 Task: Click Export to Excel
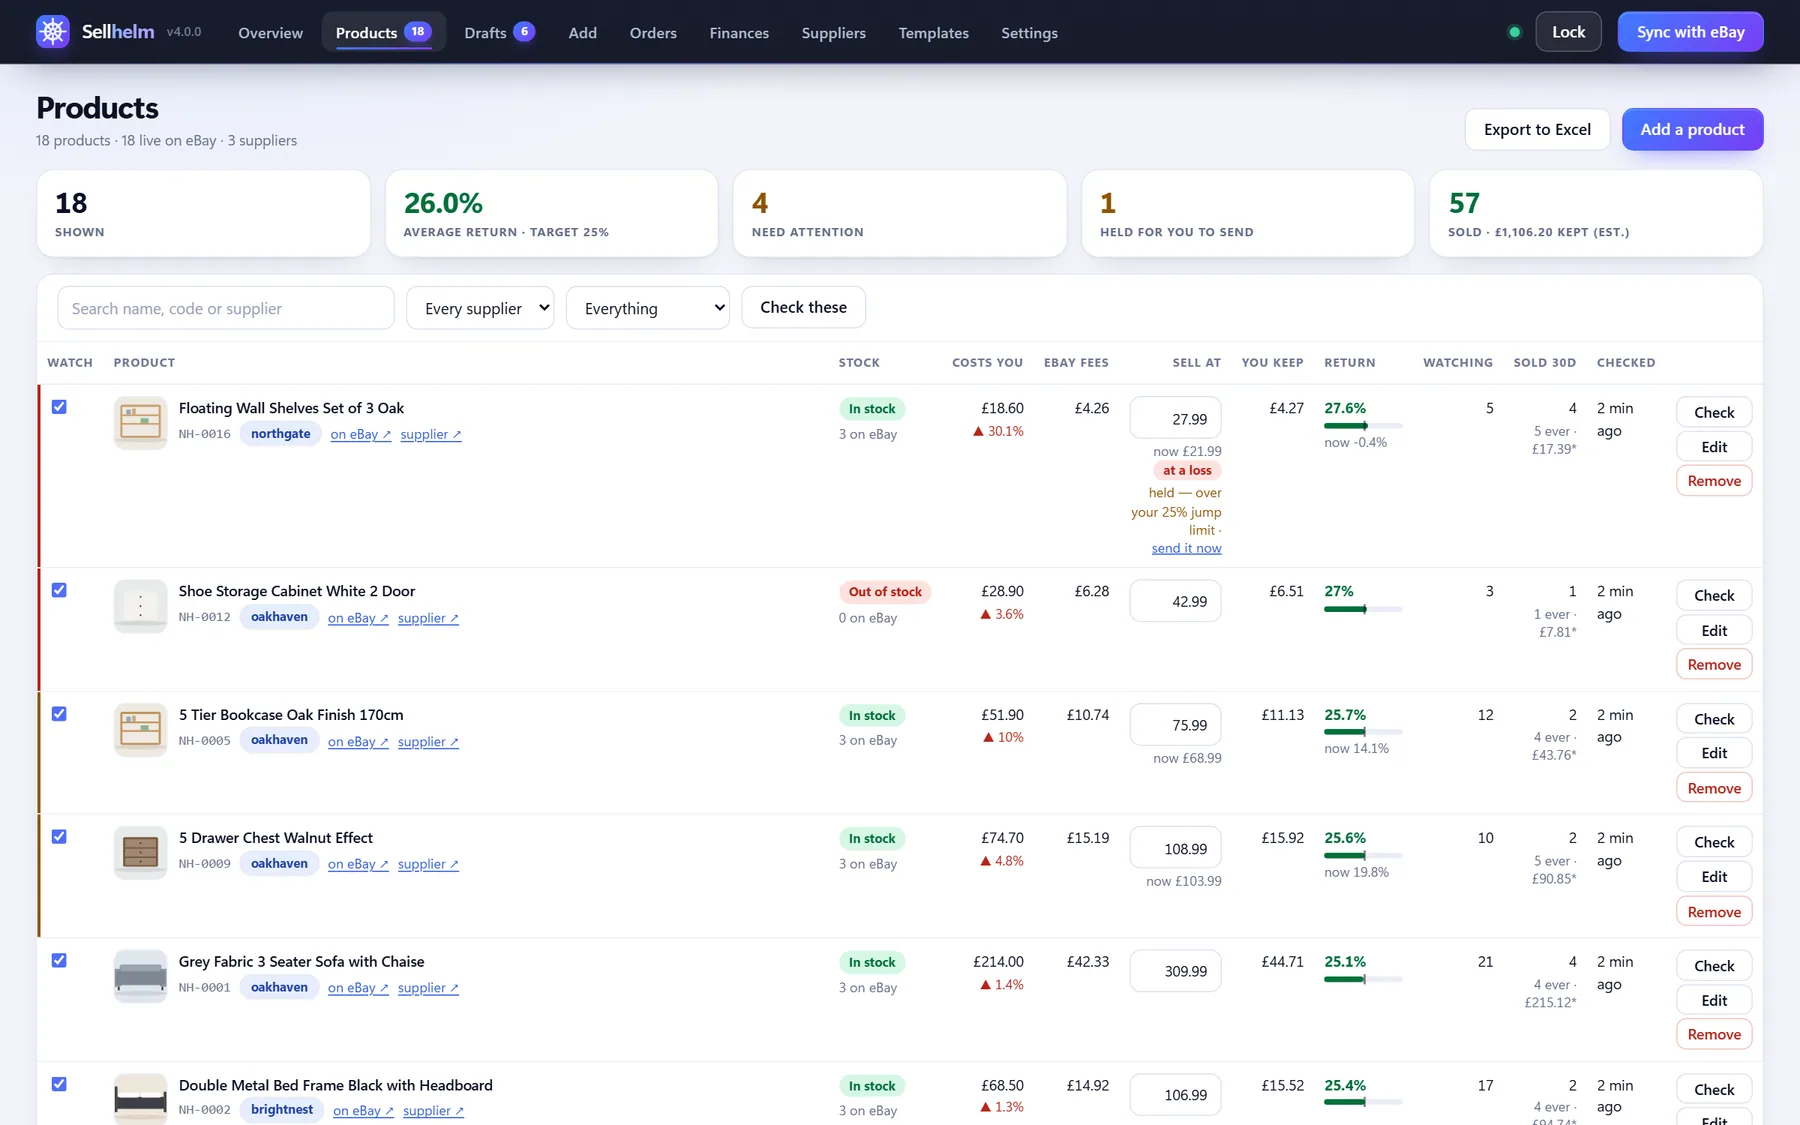click(x=1537, y=129)
